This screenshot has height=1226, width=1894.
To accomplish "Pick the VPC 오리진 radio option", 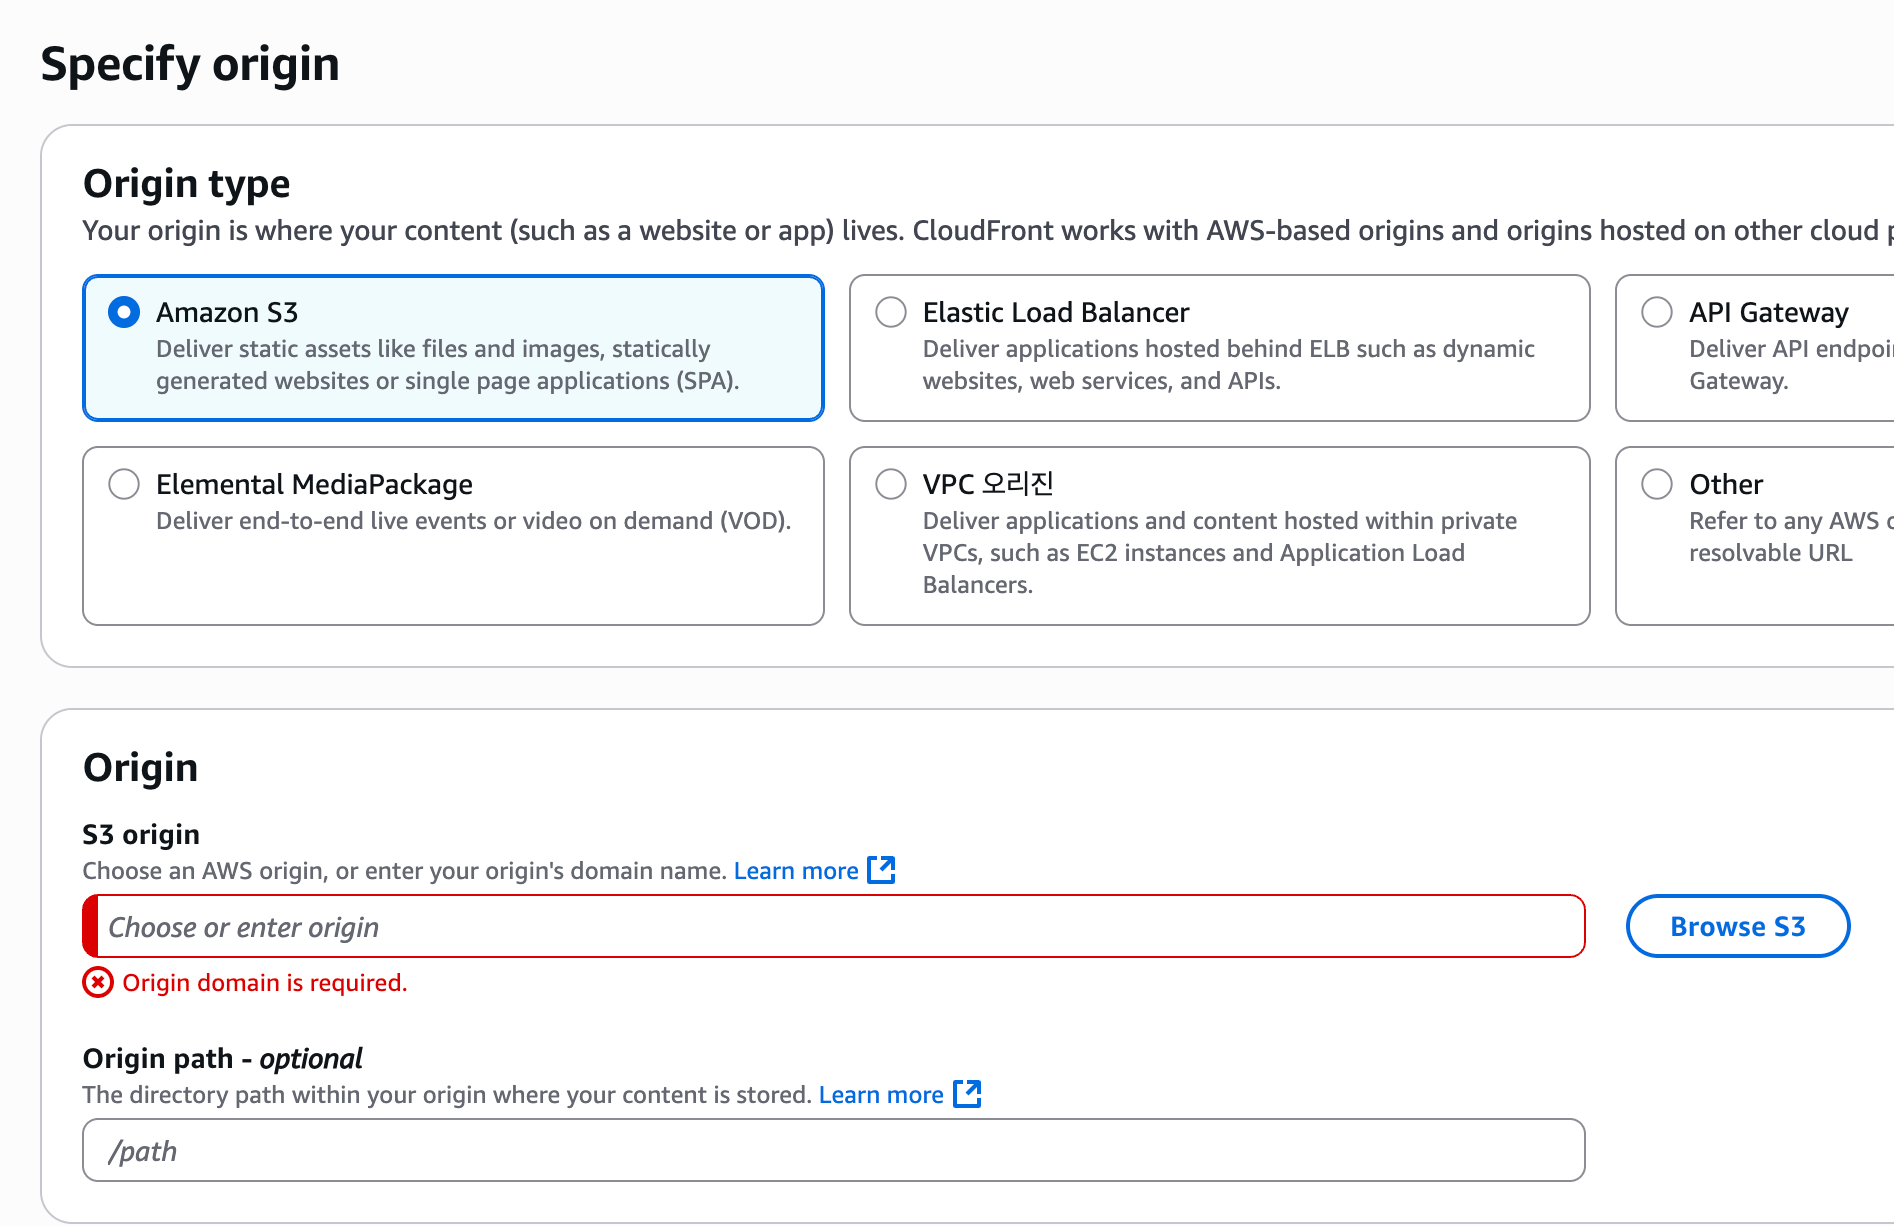I will (890, 484).
